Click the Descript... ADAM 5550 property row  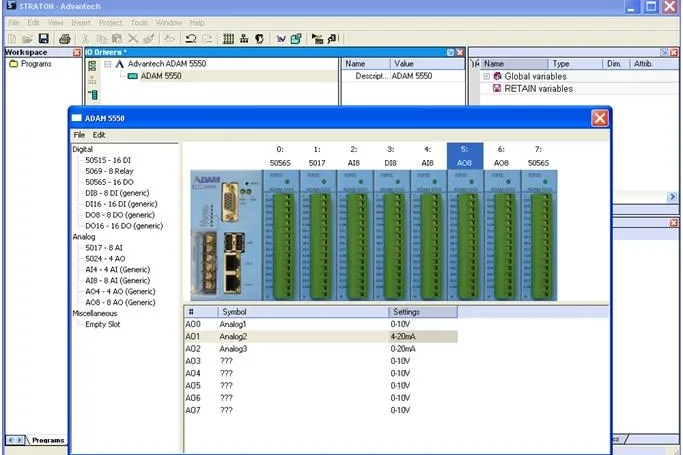pos(403,76)
